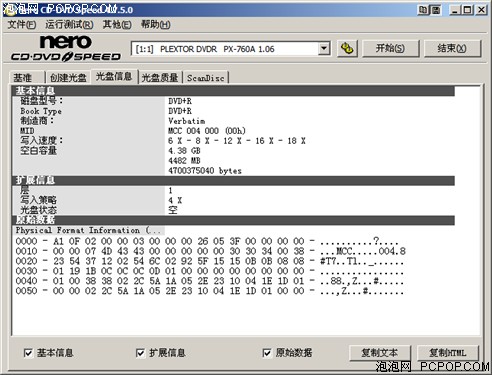Click the 原始数据 section header bar

coord(233,220)
